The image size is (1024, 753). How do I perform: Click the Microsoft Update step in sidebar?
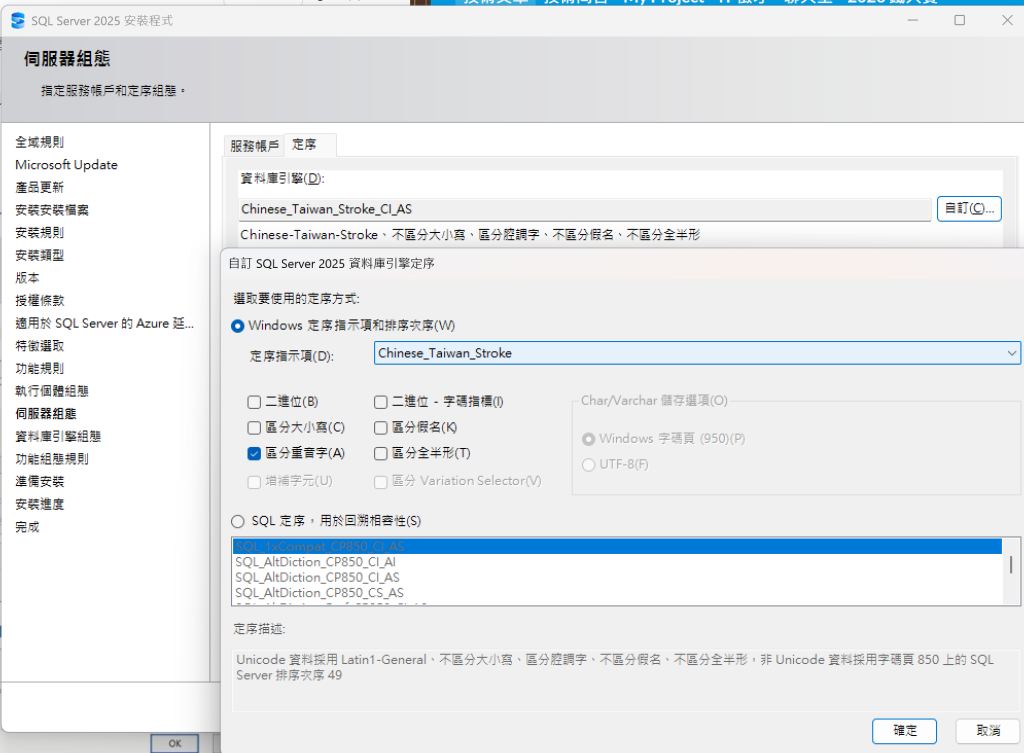click(67, 165)
